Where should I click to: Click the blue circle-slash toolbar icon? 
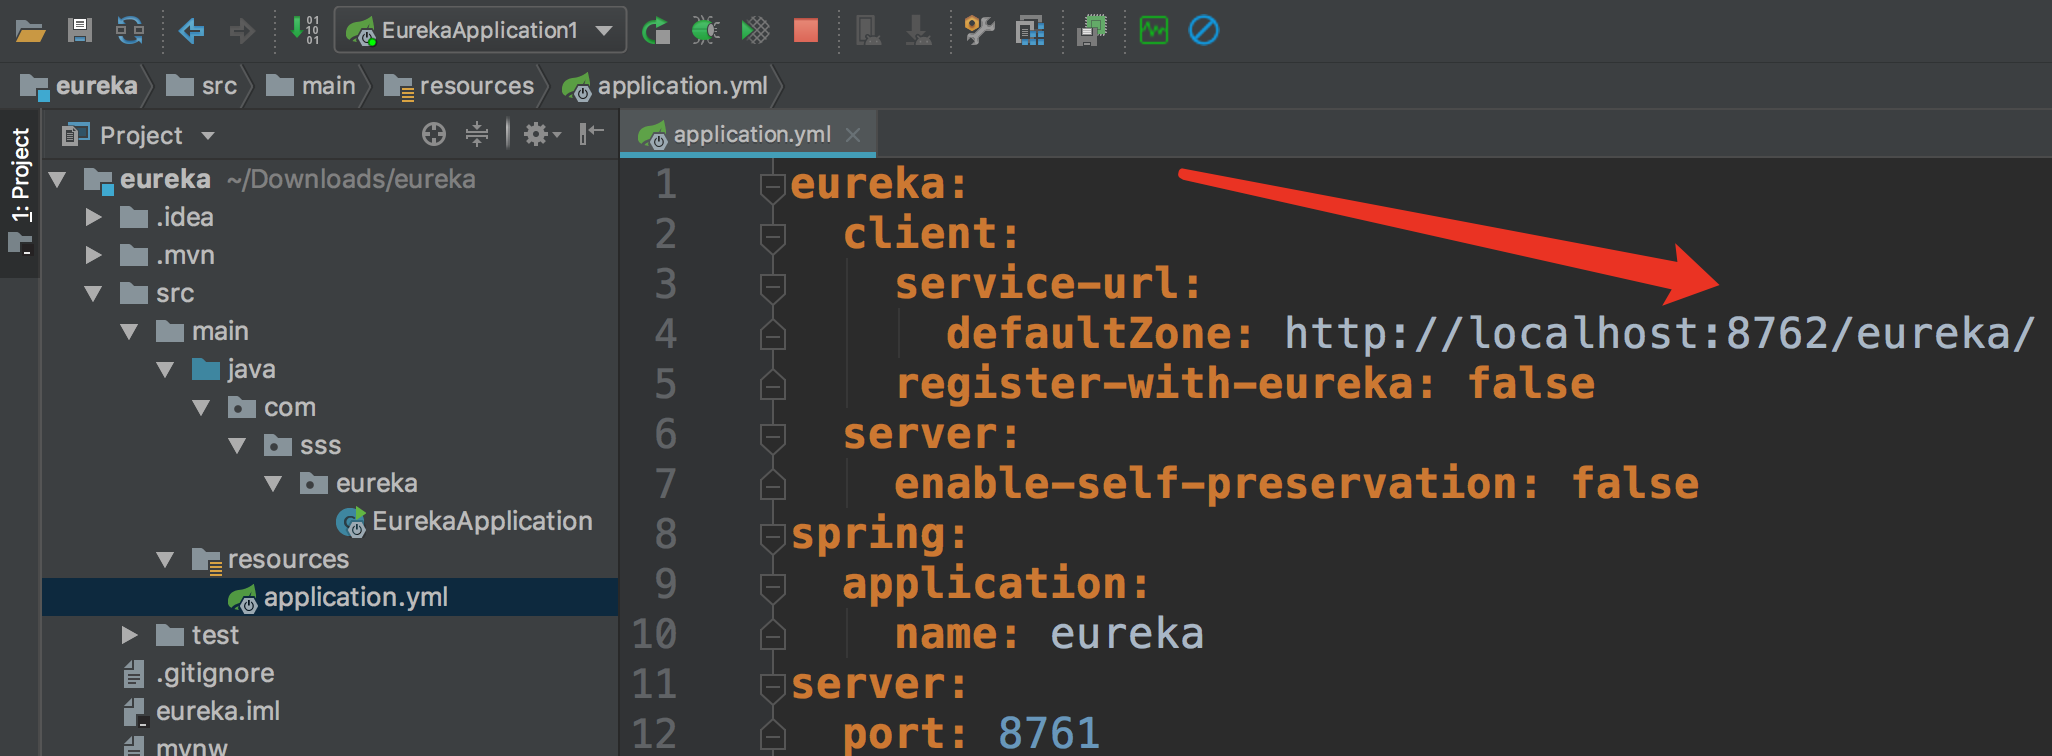(x=1204, y=31)
